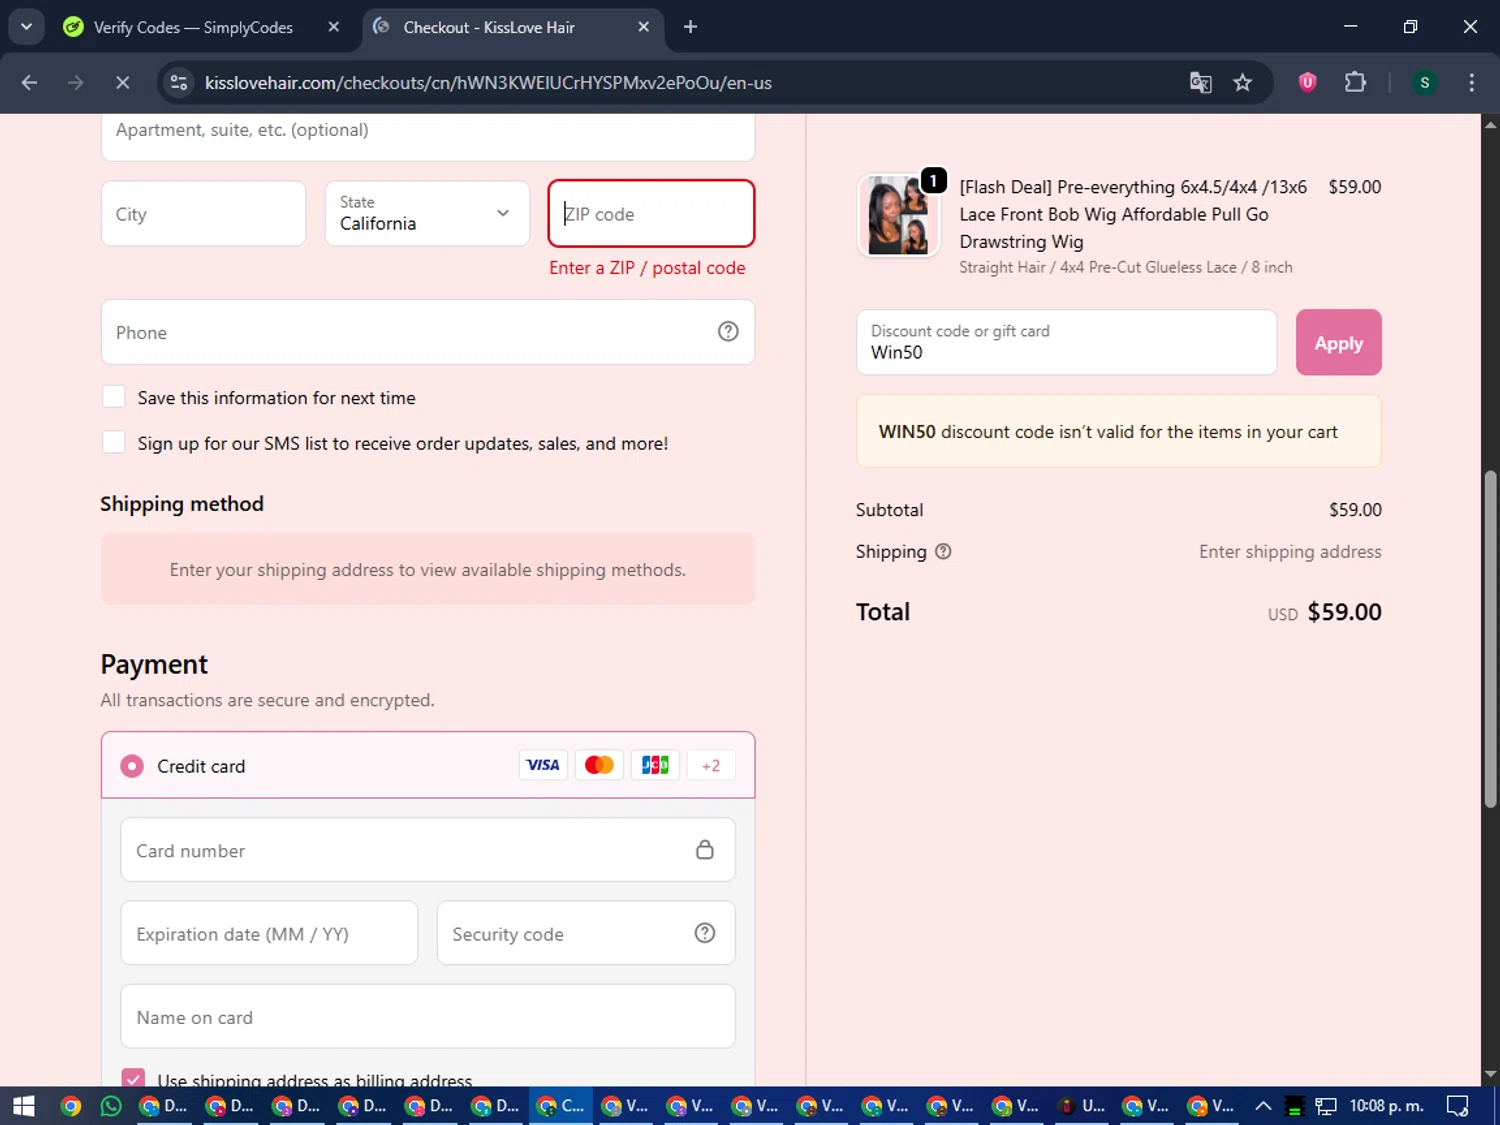Open a new tab with the plus button
The height and width of the screenshot is (1125, 1500).
coord(690,27)
